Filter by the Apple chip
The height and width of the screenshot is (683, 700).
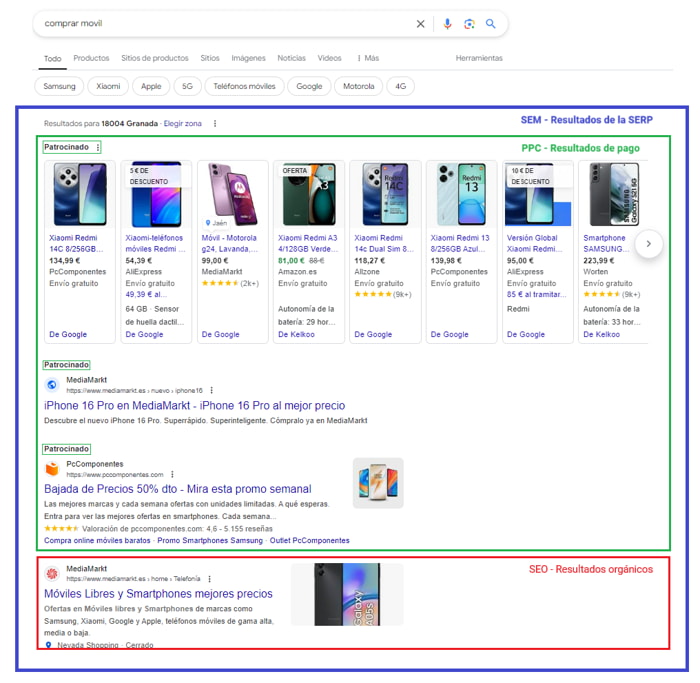pyautogui.click(x=151, y=86)
